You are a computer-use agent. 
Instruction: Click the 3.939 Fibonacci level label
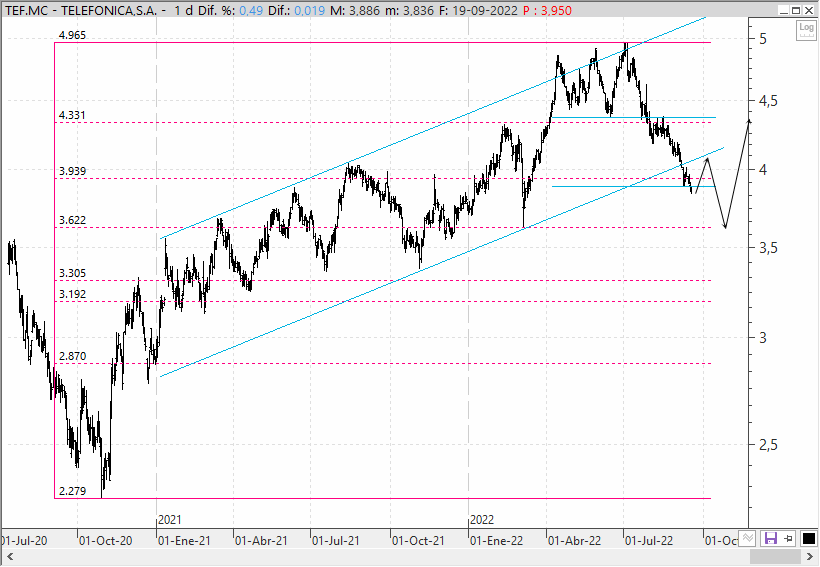point(72,171)
